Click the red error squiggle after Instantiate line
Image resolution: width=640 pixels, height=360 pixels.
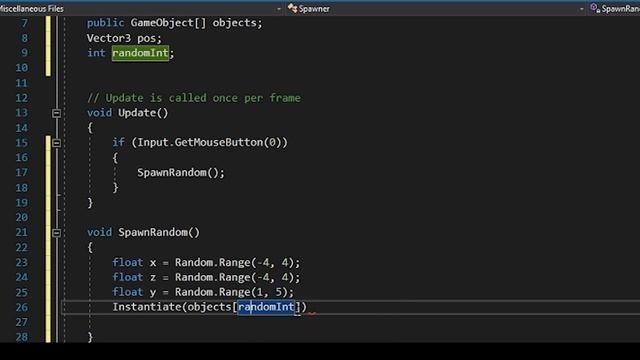312,313
